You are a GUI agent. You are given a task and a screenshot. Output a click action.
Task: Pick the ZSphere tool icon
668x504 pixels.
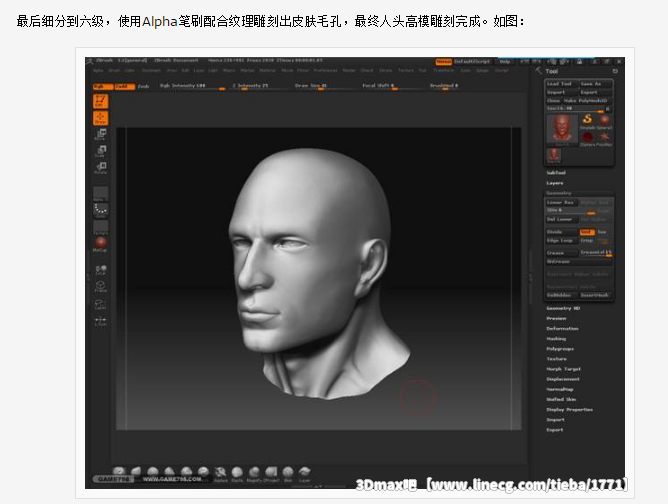587,138
